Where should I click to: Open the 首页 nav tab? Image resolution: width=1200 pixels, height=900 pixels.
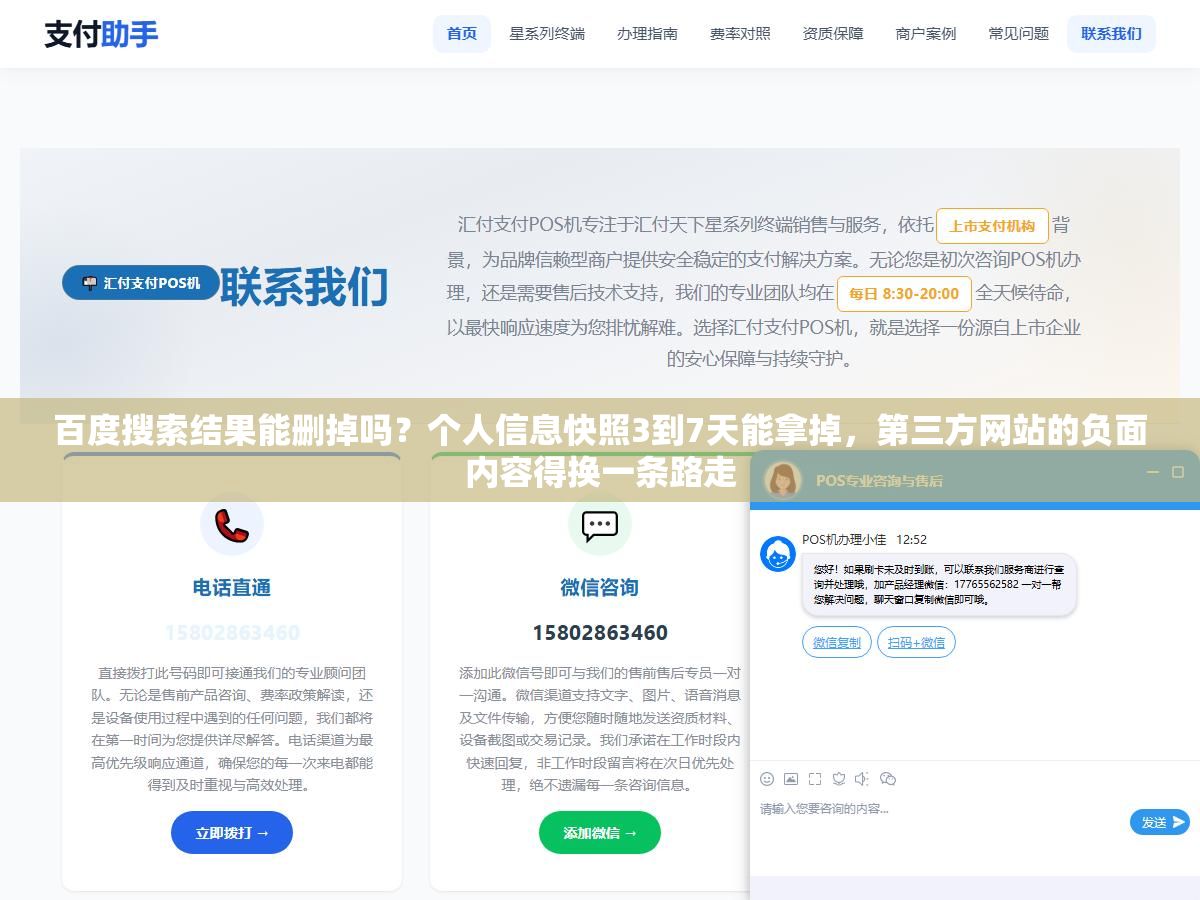462,33
